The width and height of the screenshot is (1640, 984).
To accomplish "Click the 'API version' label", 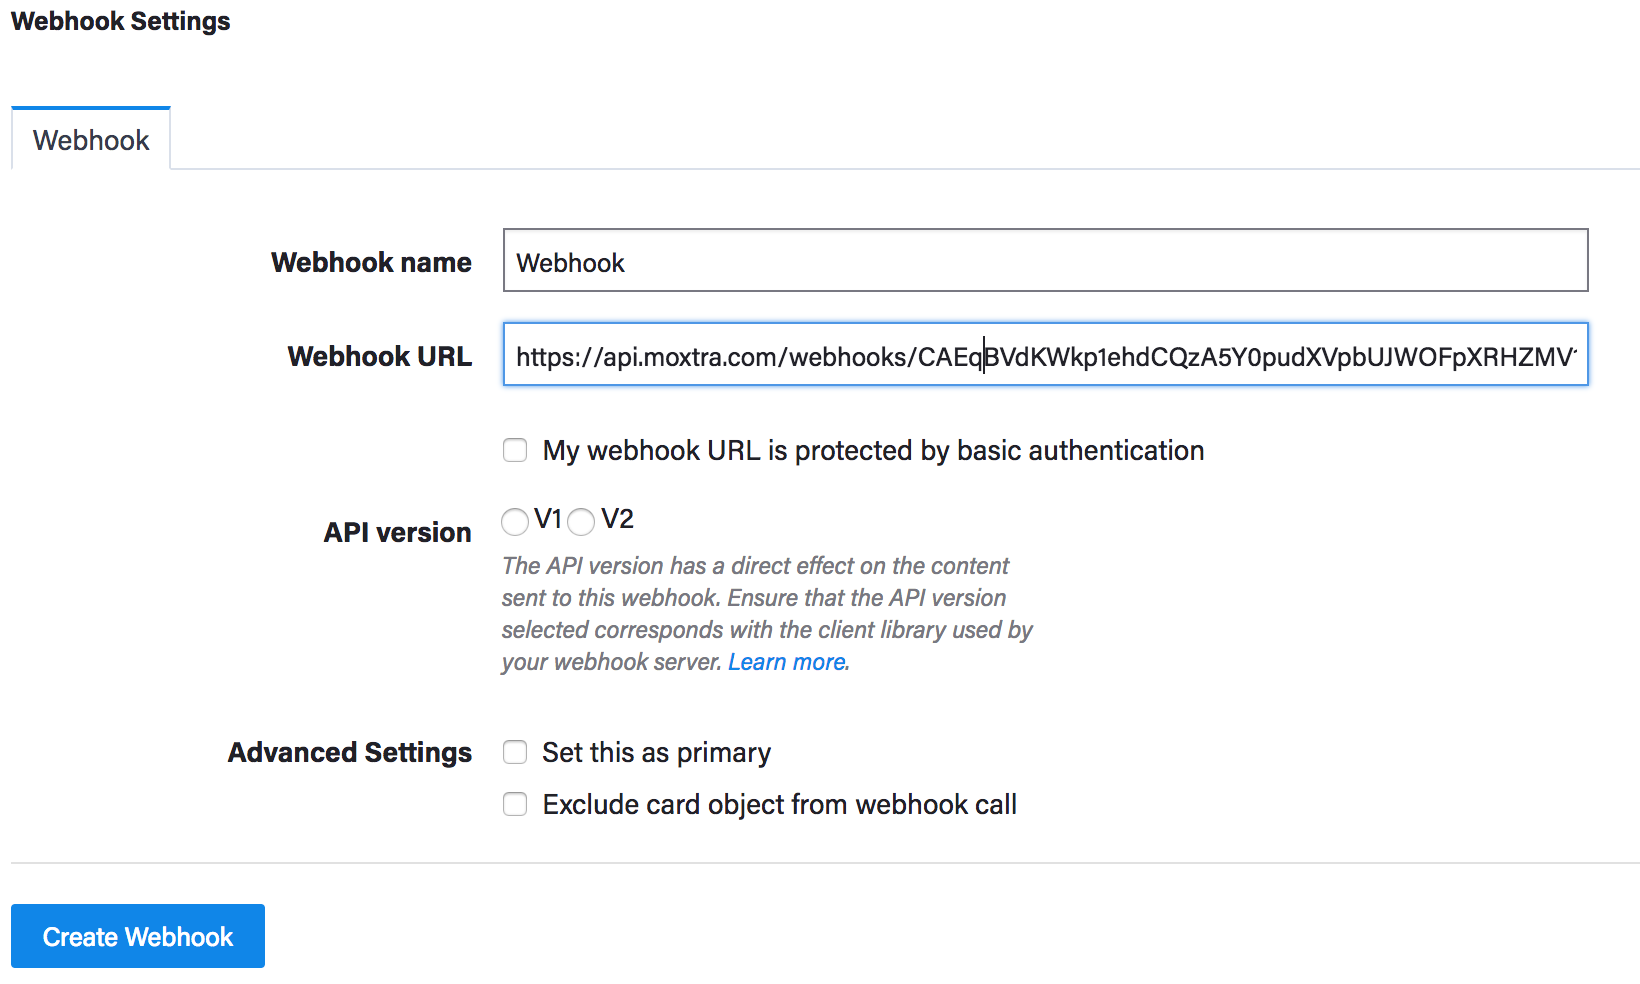I will point(397,532).
